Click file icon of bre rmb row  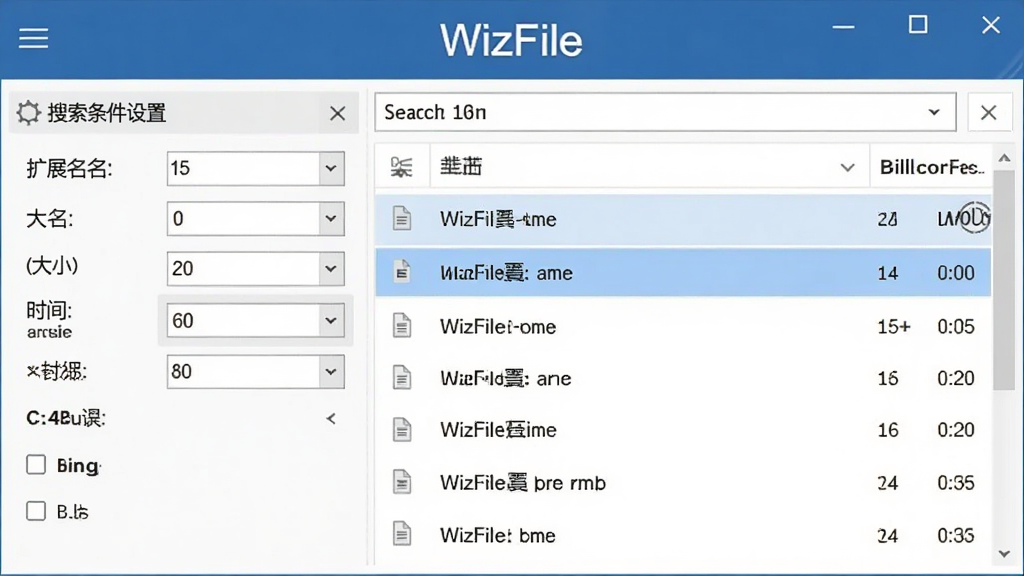402,482
